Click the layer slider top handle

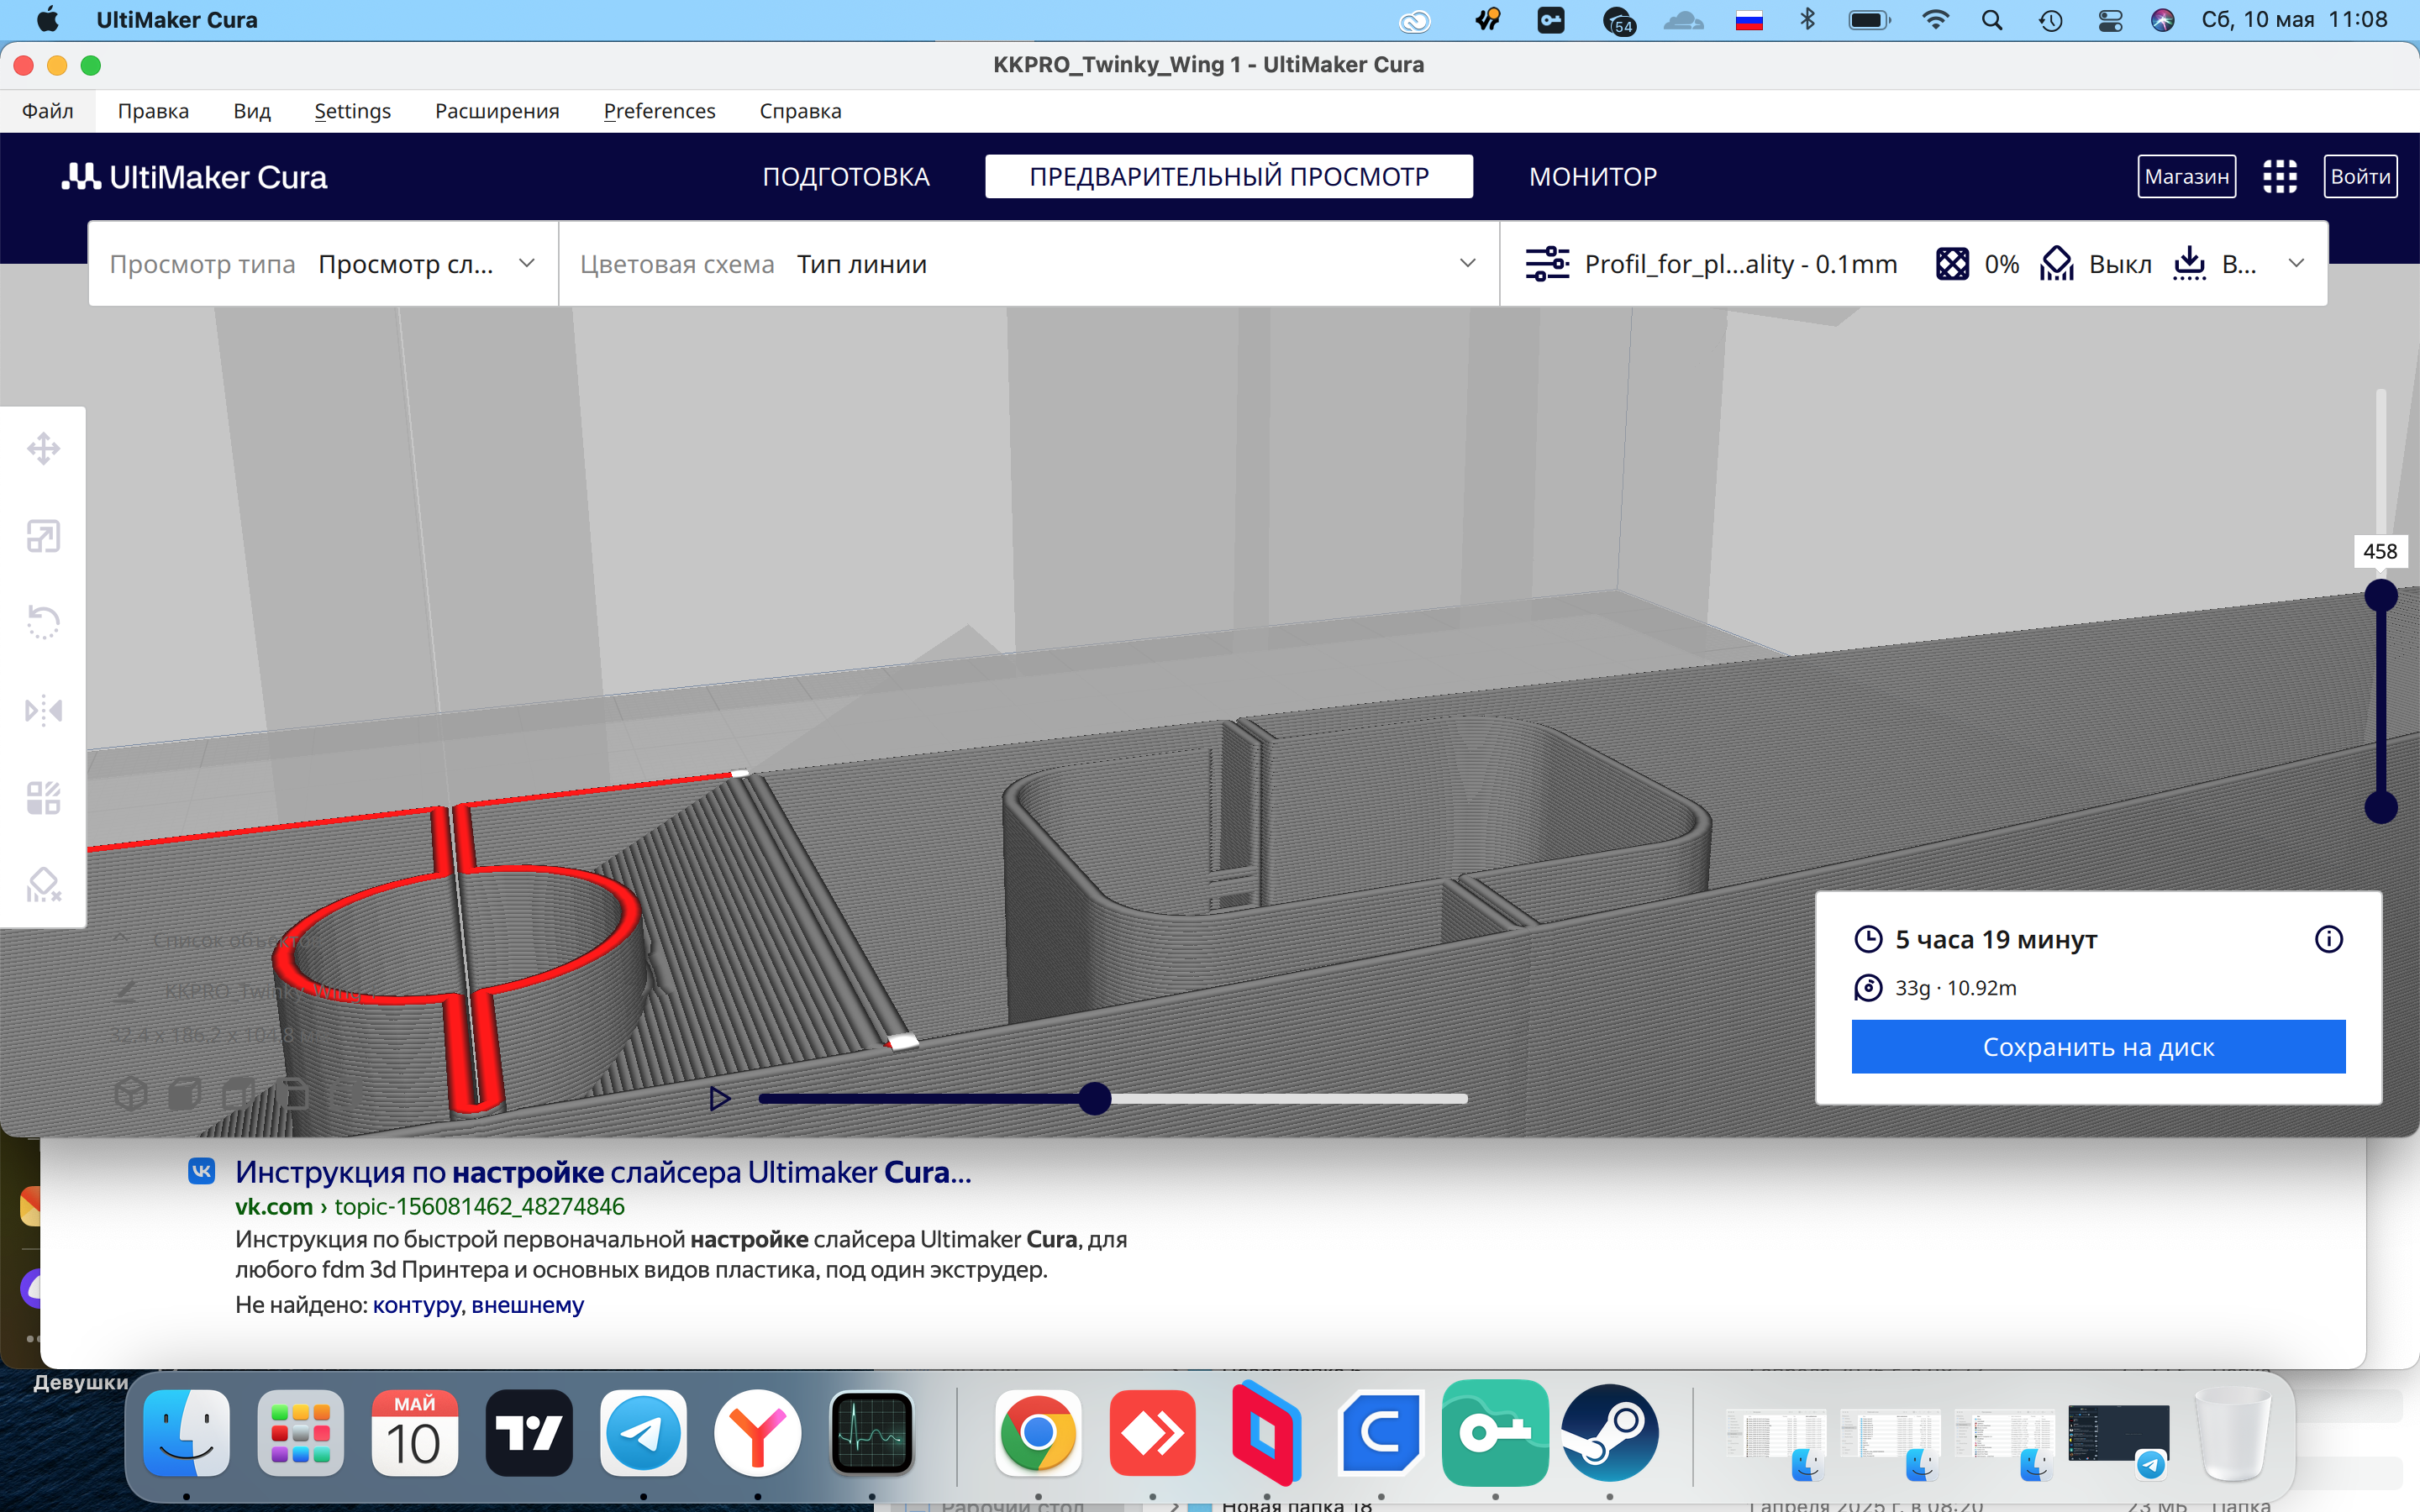tap(2381, 596)
